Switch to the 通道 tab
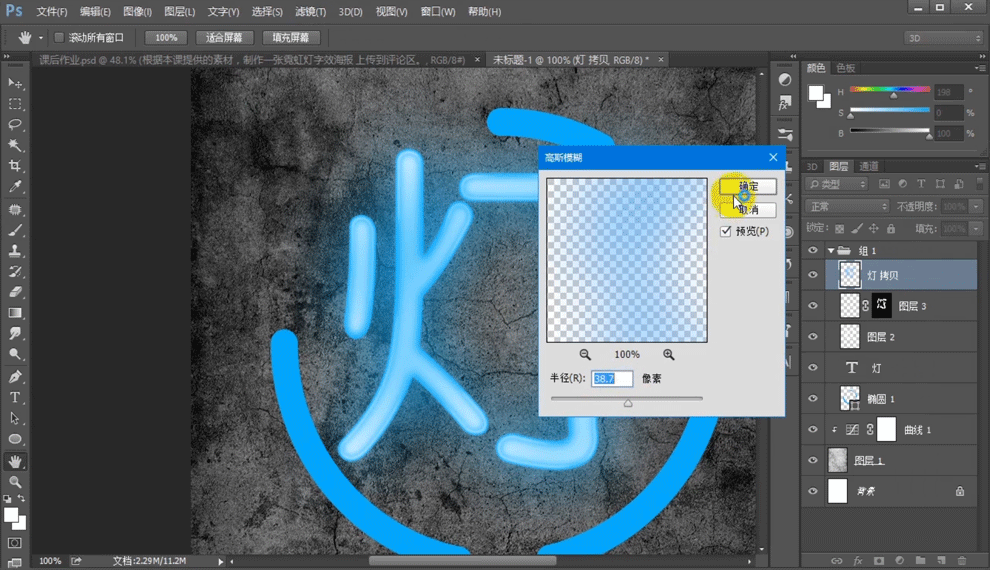The image size is (990, 570). 869,166
